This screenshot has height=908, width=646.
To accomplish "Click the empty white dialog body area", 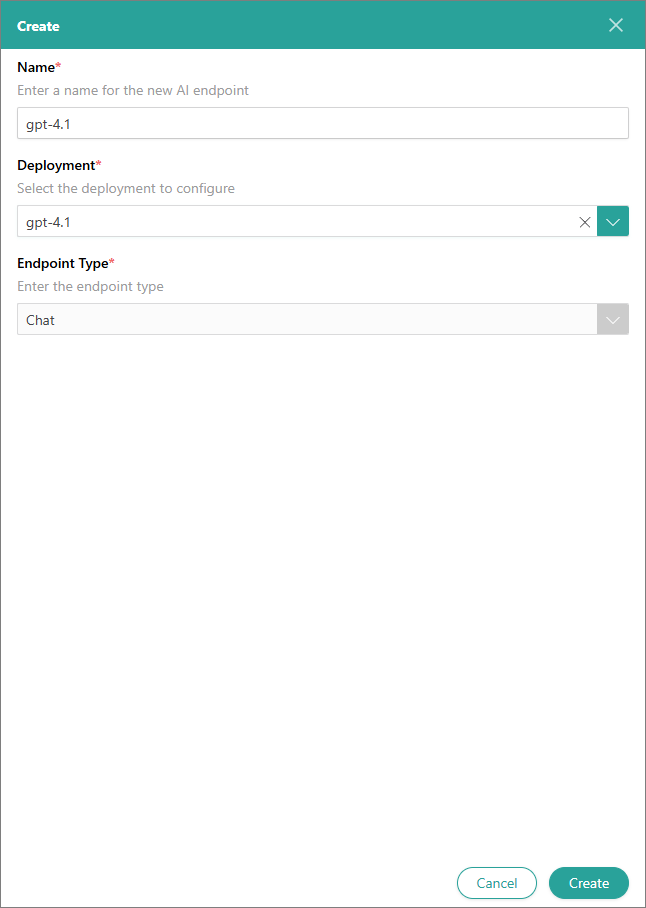I will click(322, 600).
